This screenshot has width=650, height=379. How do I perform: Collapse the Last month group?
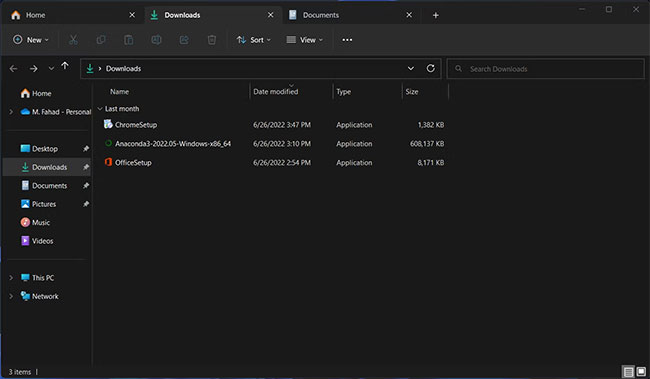(100, 109)
